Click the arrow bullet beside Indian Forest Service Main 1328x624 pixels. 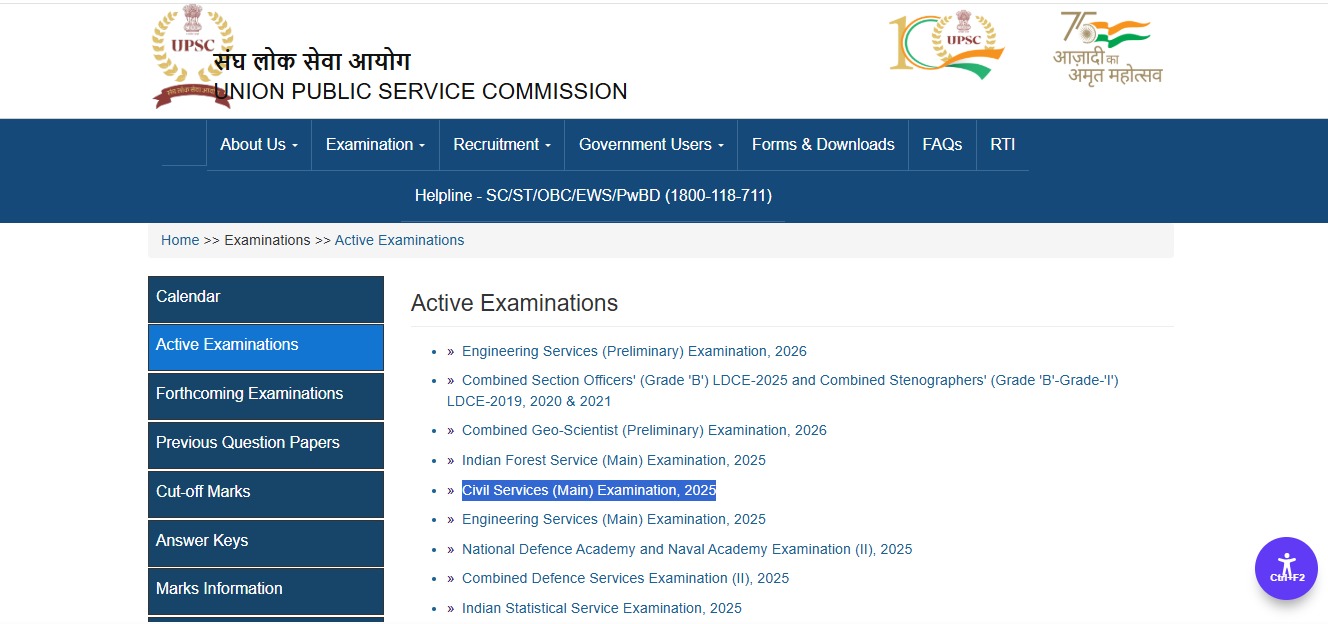(x=448, y=460)
